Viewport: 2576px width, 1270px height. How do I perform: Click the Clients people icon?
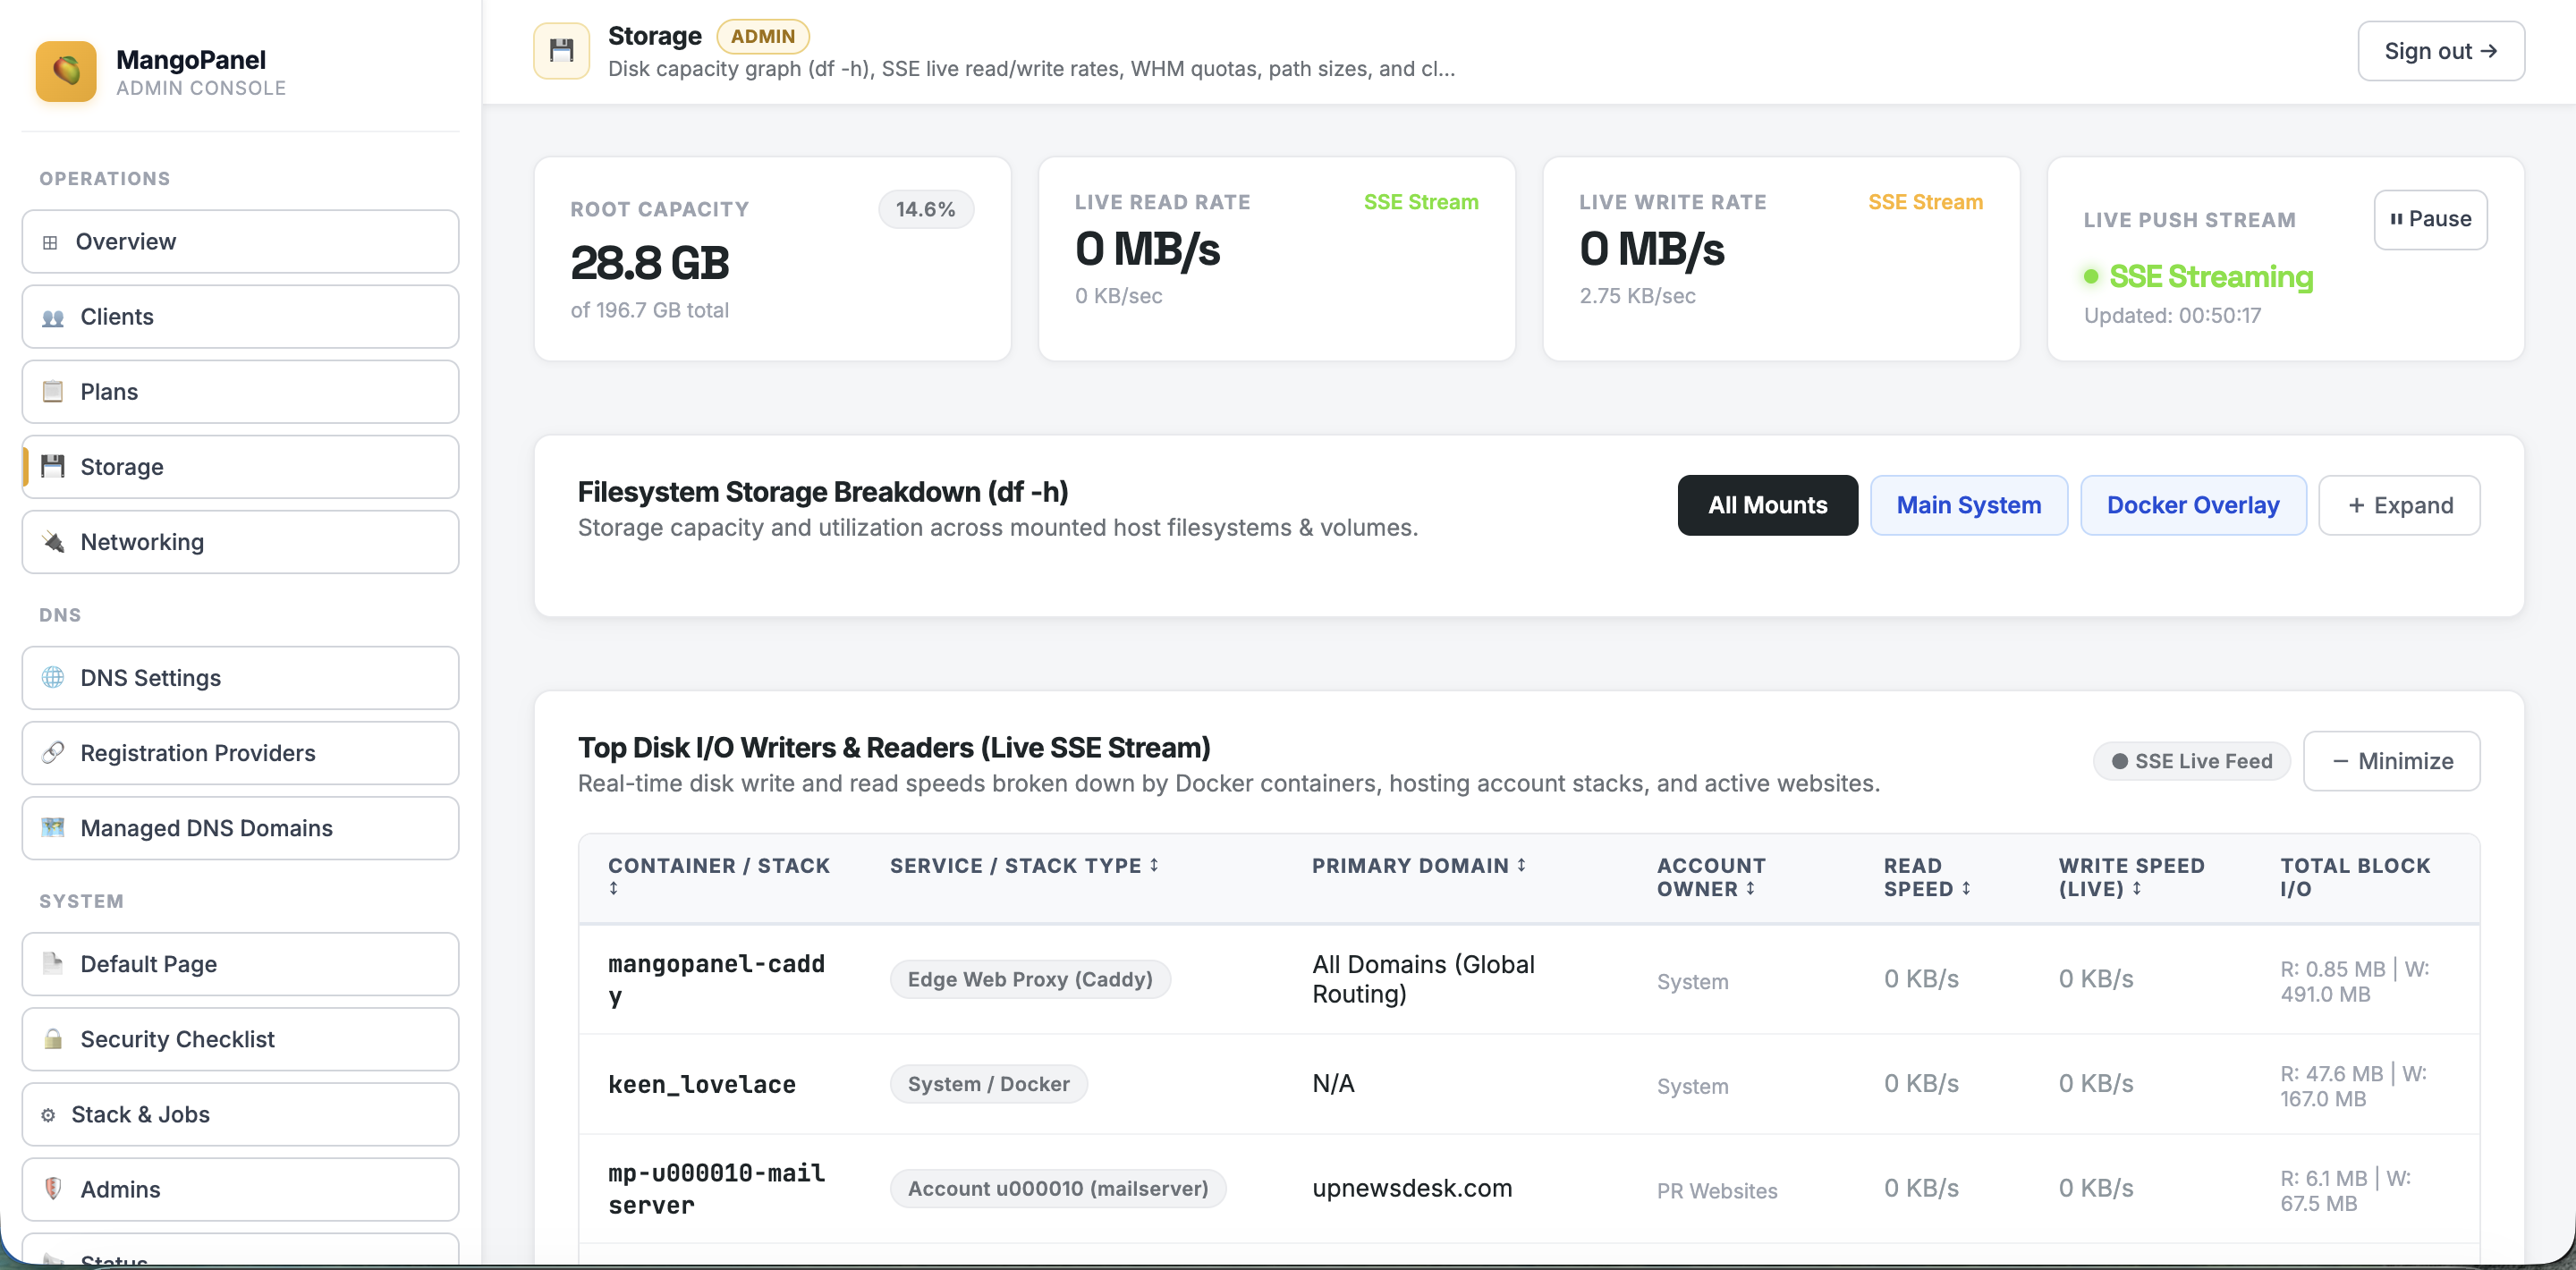click(53, 317)
